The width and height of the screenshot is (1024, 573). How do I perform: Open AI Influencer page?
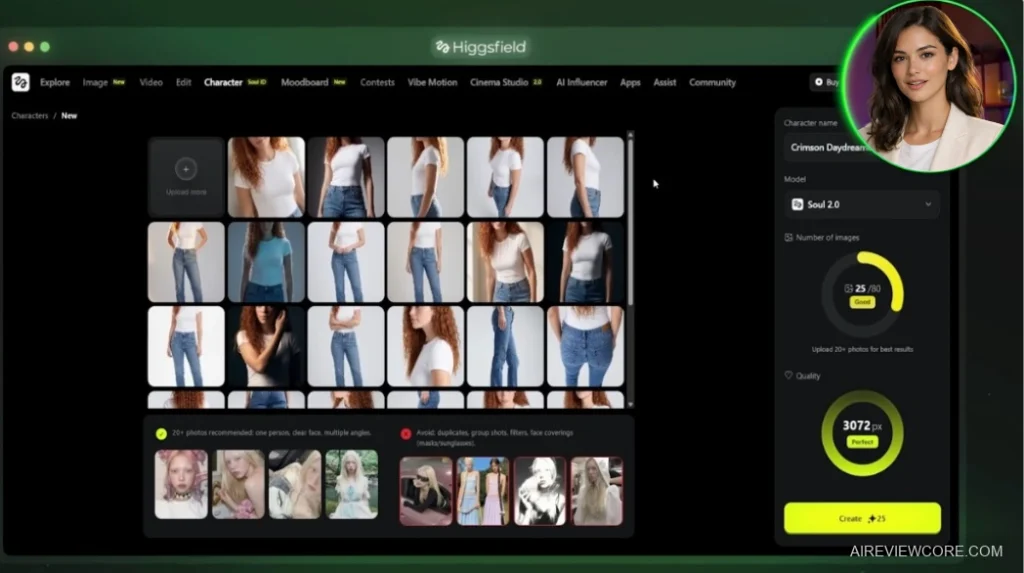tap(581, 82)
